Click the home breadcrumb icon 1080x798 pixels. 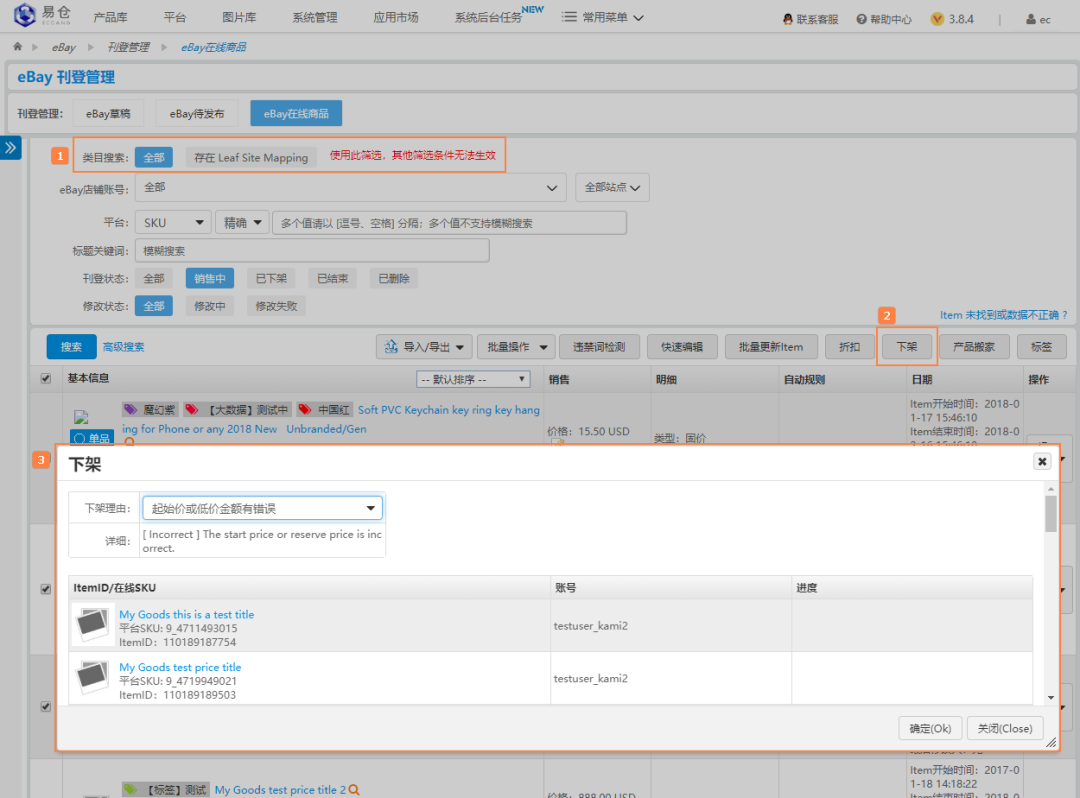[17, 47]
